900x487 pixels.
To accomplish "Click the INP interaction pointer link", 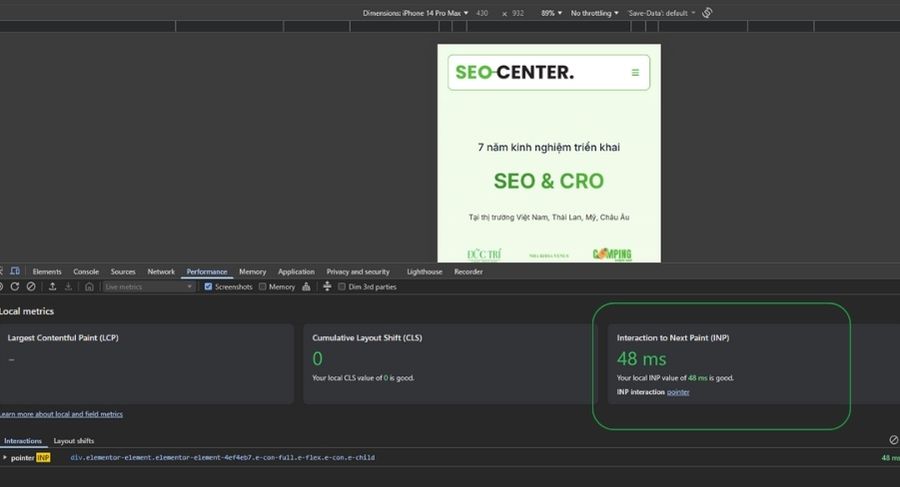I will 678,392.
